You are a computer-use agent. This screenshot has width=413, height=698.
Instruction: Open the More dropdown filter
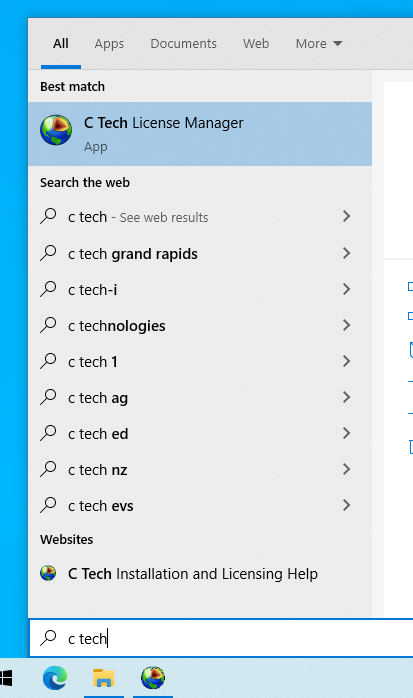pyautogui.click(x=319, y=44)
